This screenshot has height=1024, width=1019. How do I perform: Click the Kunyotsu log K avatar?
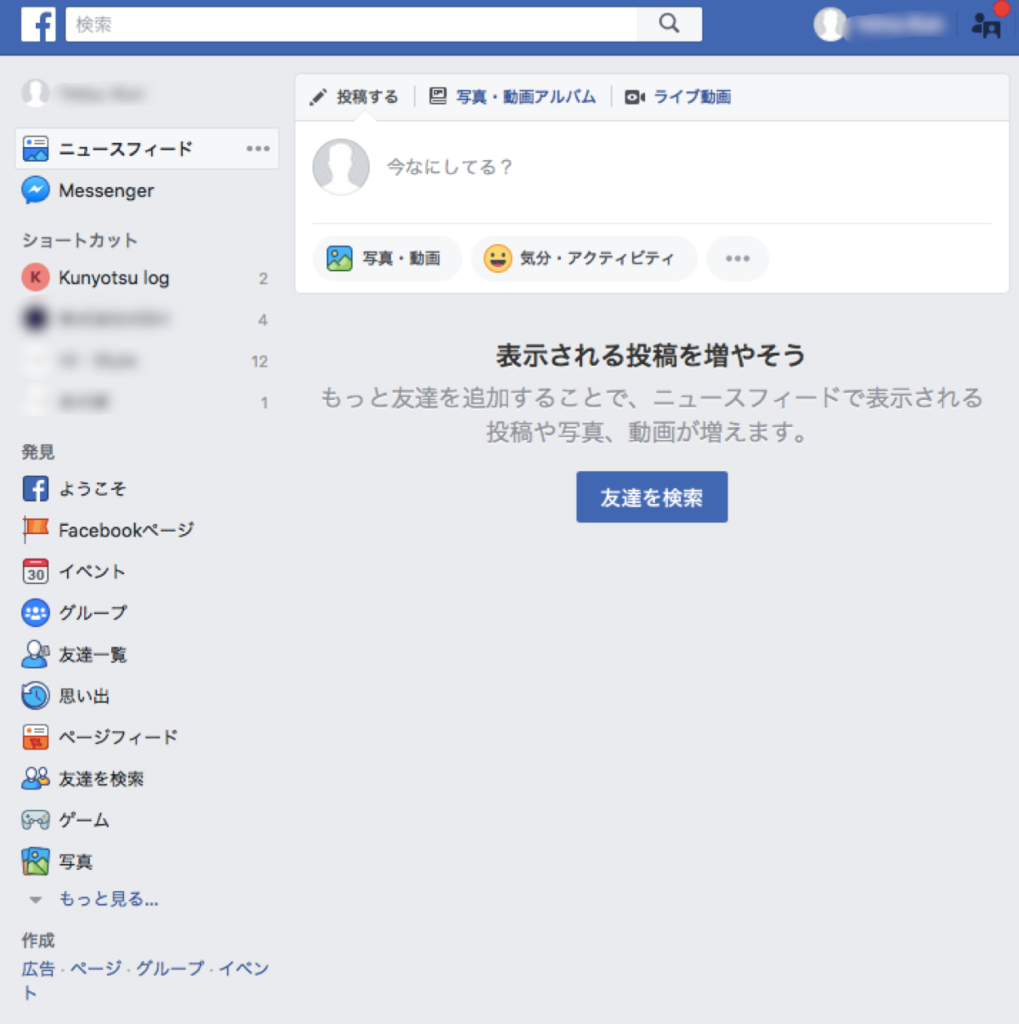coord(35,278)
